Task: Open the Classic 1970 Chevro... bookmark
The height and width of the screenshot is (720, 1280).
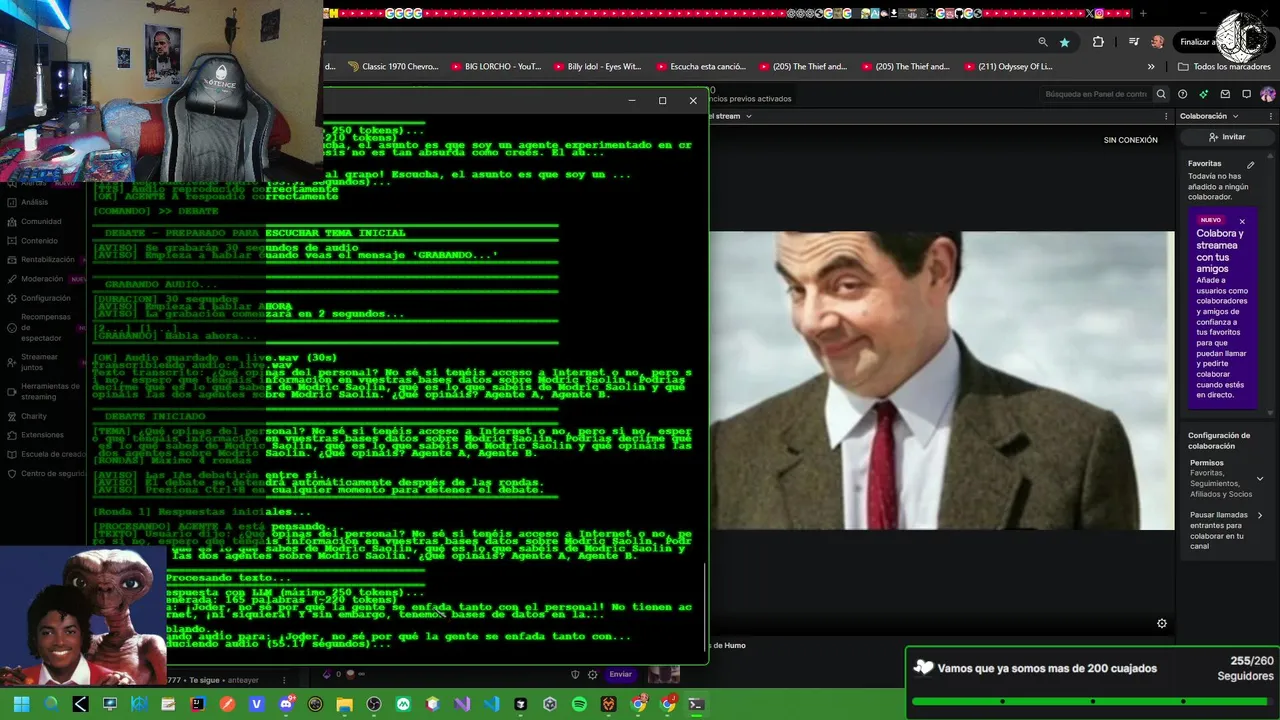Action: [x=393, y=67]
